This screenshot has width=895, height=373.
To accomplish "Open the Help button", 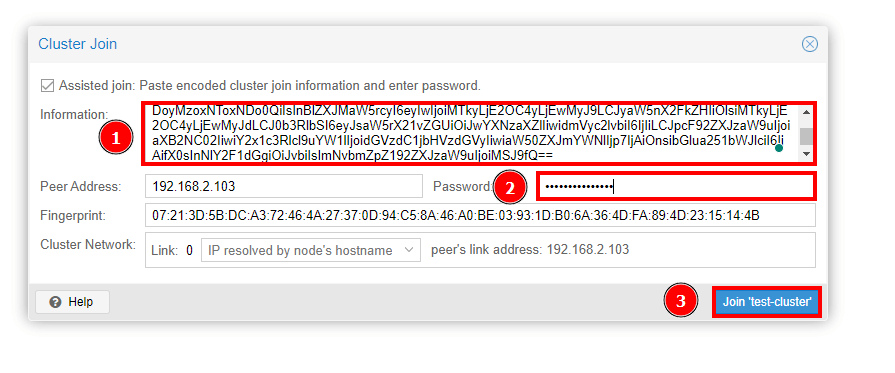I will [x=72, y=302].
